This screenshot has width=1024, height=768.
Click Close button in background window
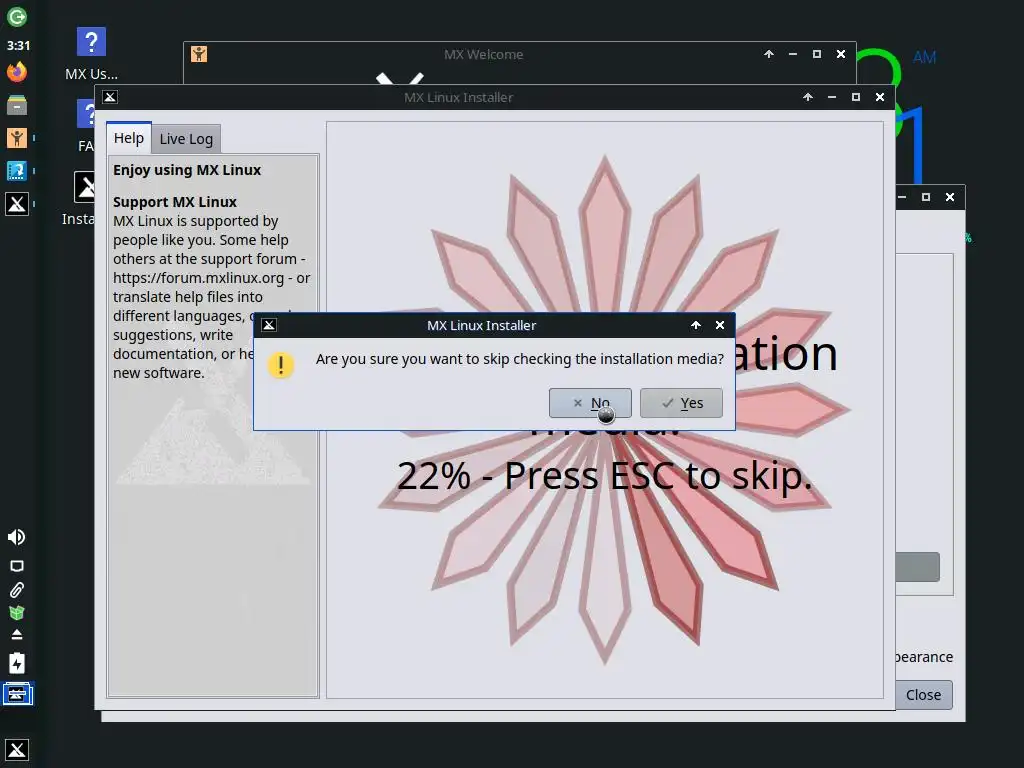click(923, 695)
